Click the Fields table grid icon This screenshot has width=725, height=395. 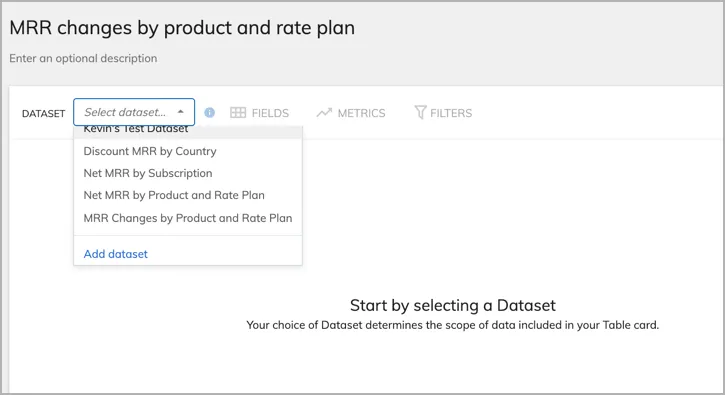[x=238, y=113]
